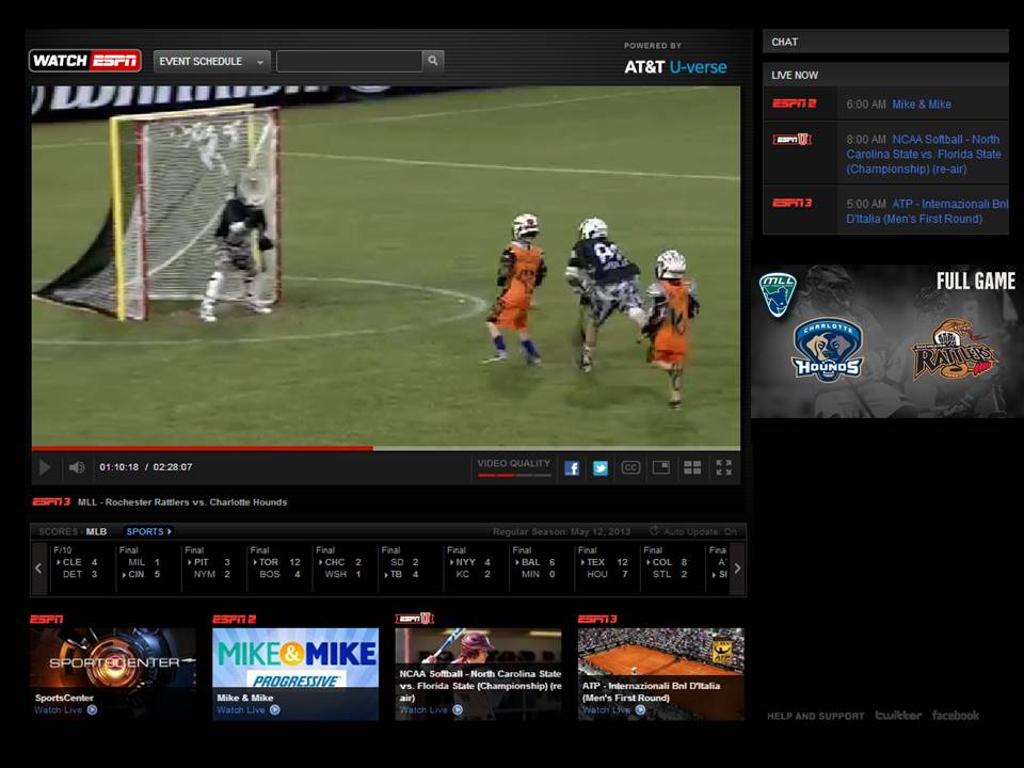Screen dimensions: 1024x768
Task: Open the Facebook footer link
Action: click(955, 715)
